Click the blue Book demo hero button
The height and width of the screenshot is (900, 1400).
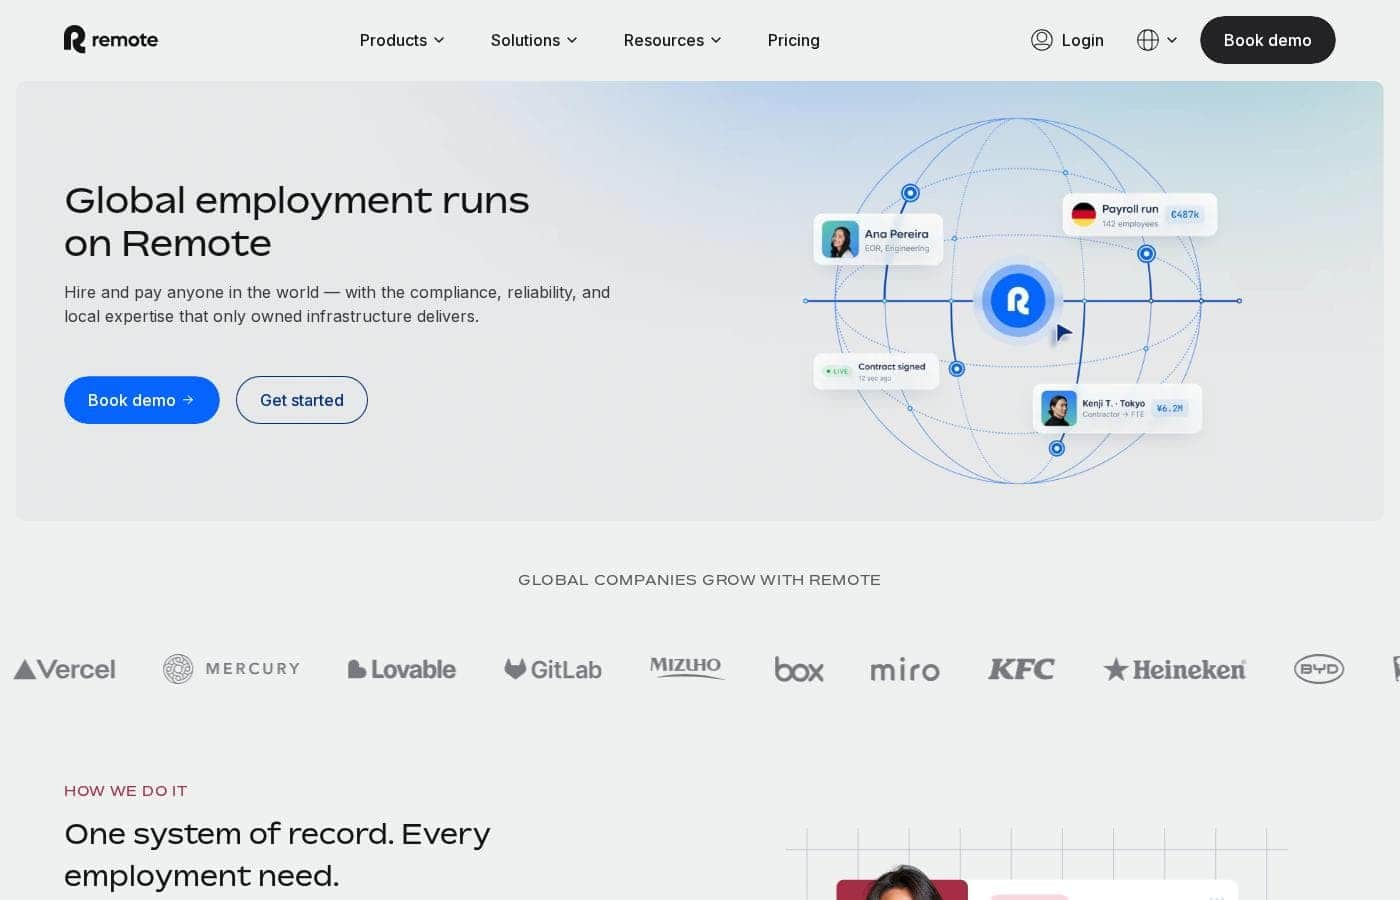(x=142, y=400)
